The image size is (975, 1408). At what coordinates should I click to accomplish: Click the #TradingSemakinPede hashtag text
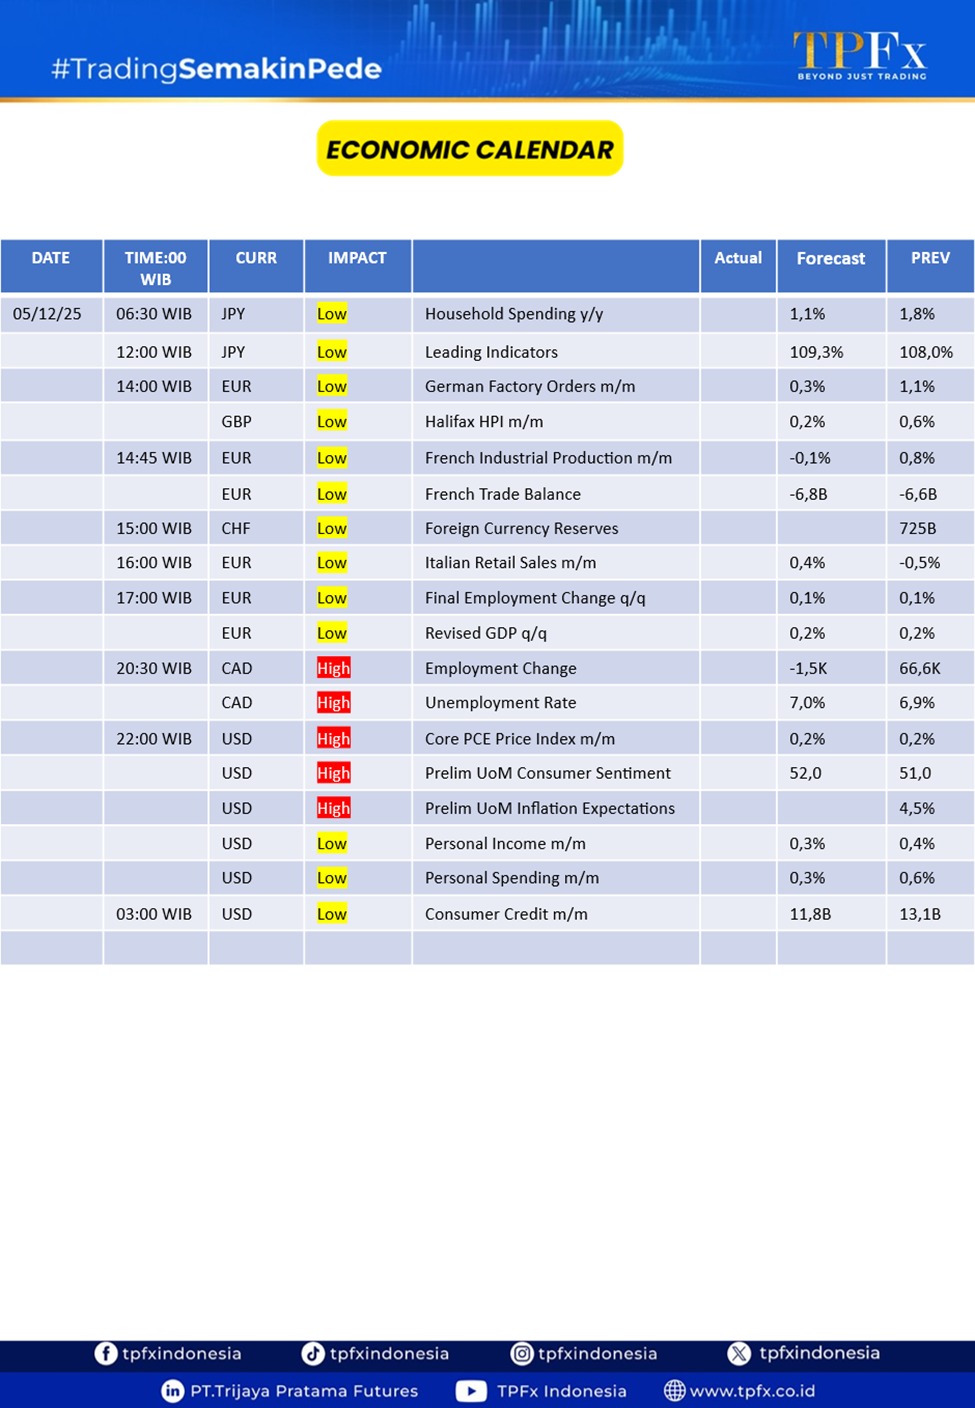tap(216, 69)
